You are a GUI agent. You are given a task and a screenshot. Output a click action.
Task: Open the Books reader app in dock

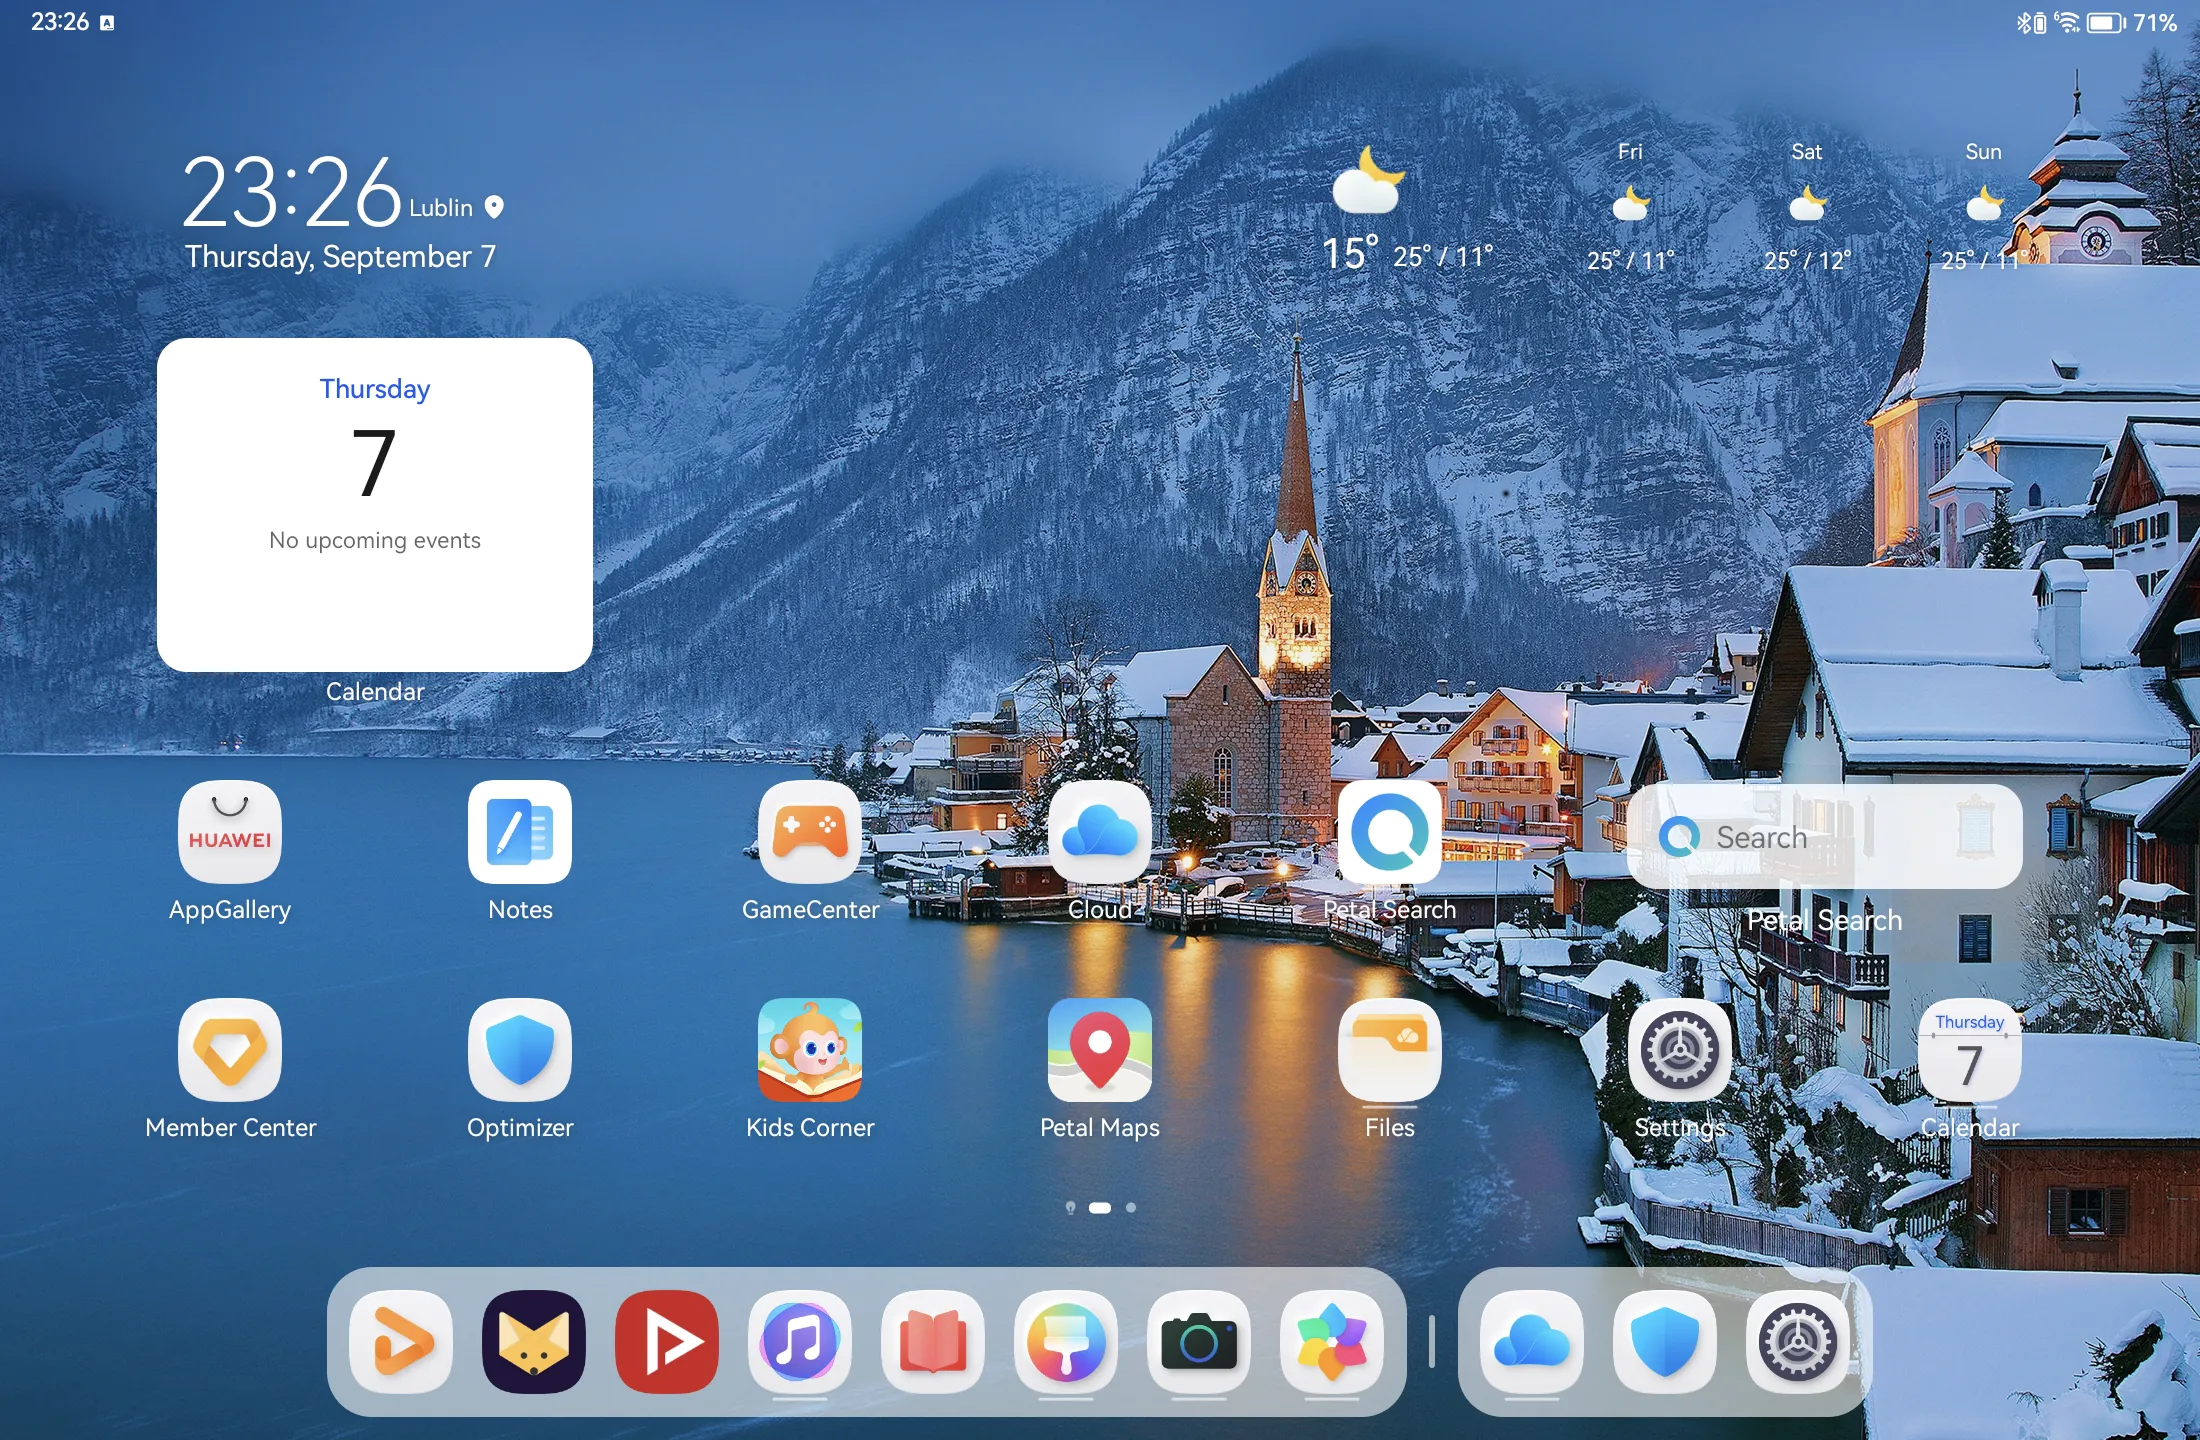pos(933,1342)
